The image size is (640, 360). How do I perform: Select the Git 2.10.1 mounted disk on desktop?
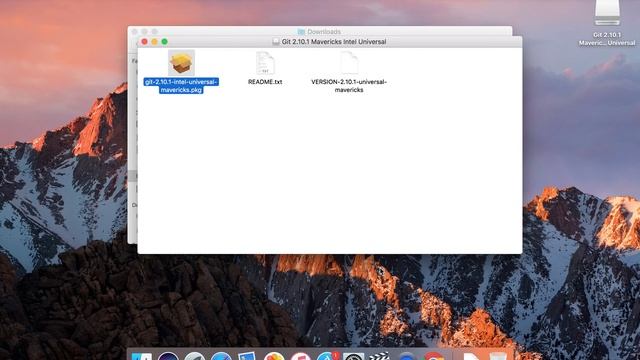pyautogui.click(x=607, y=13)
